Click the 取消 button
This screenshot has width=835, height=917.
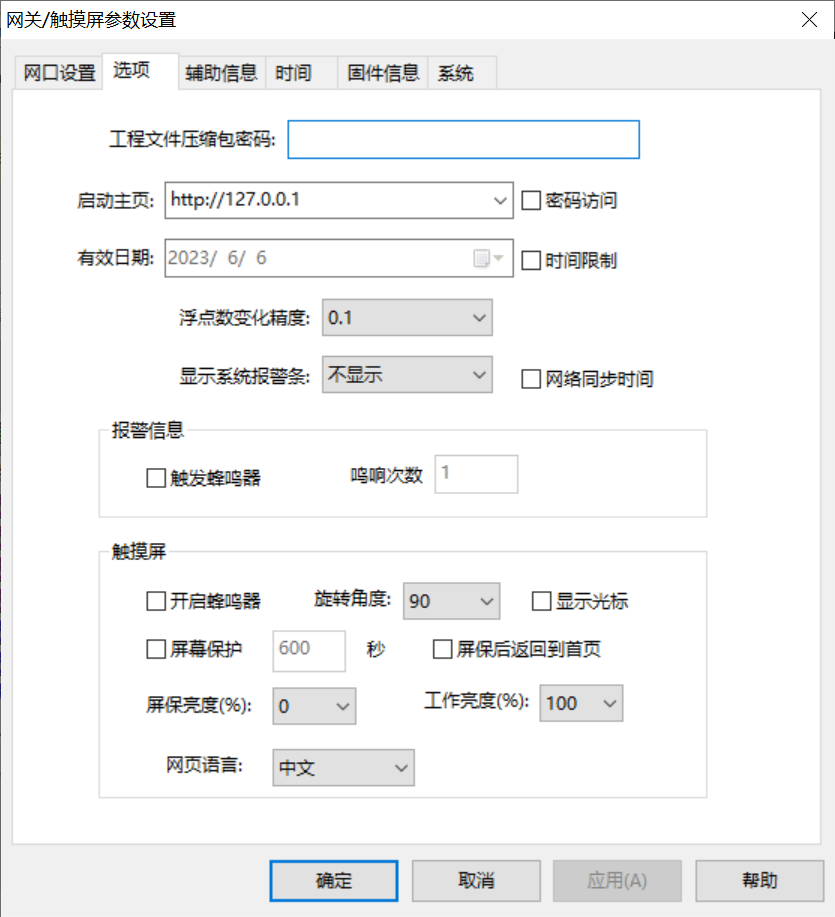tap(476, 881)
